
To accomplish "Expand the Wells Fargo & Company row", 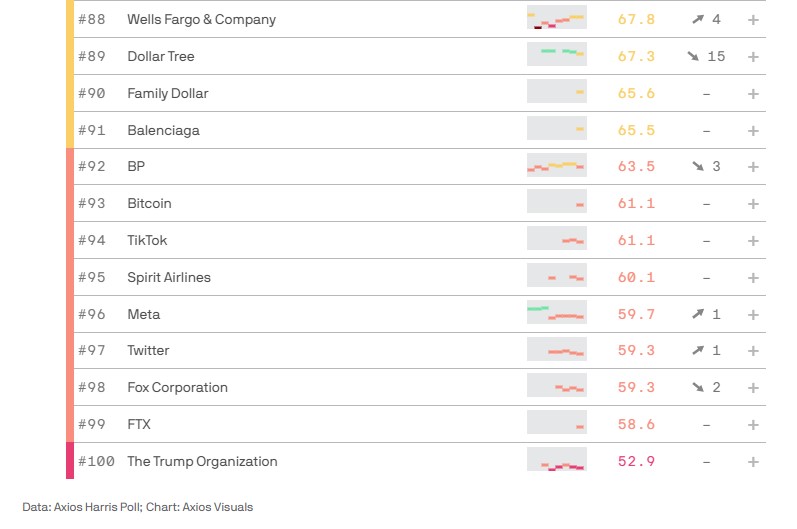I will point(753,20).
